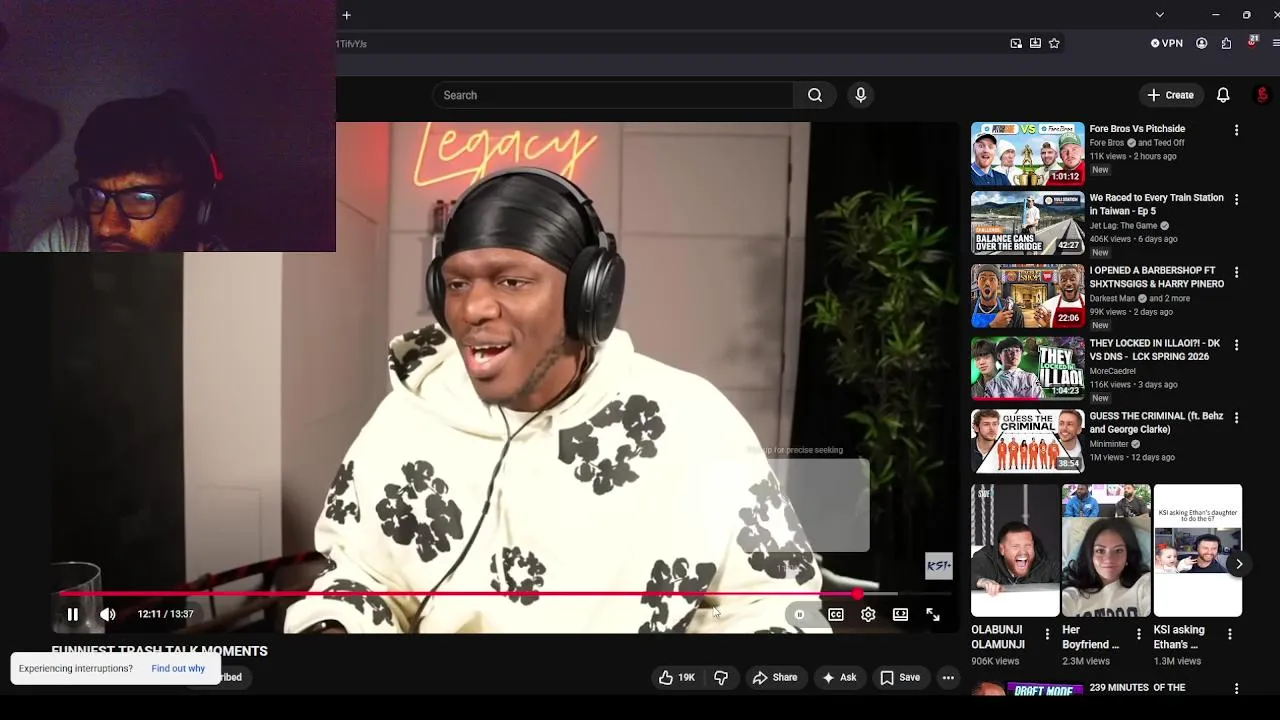Image resolution: width=1280 pixels, height=720 pixels.
Task: Pause the video with the pause button
Action: pos(72,614)
